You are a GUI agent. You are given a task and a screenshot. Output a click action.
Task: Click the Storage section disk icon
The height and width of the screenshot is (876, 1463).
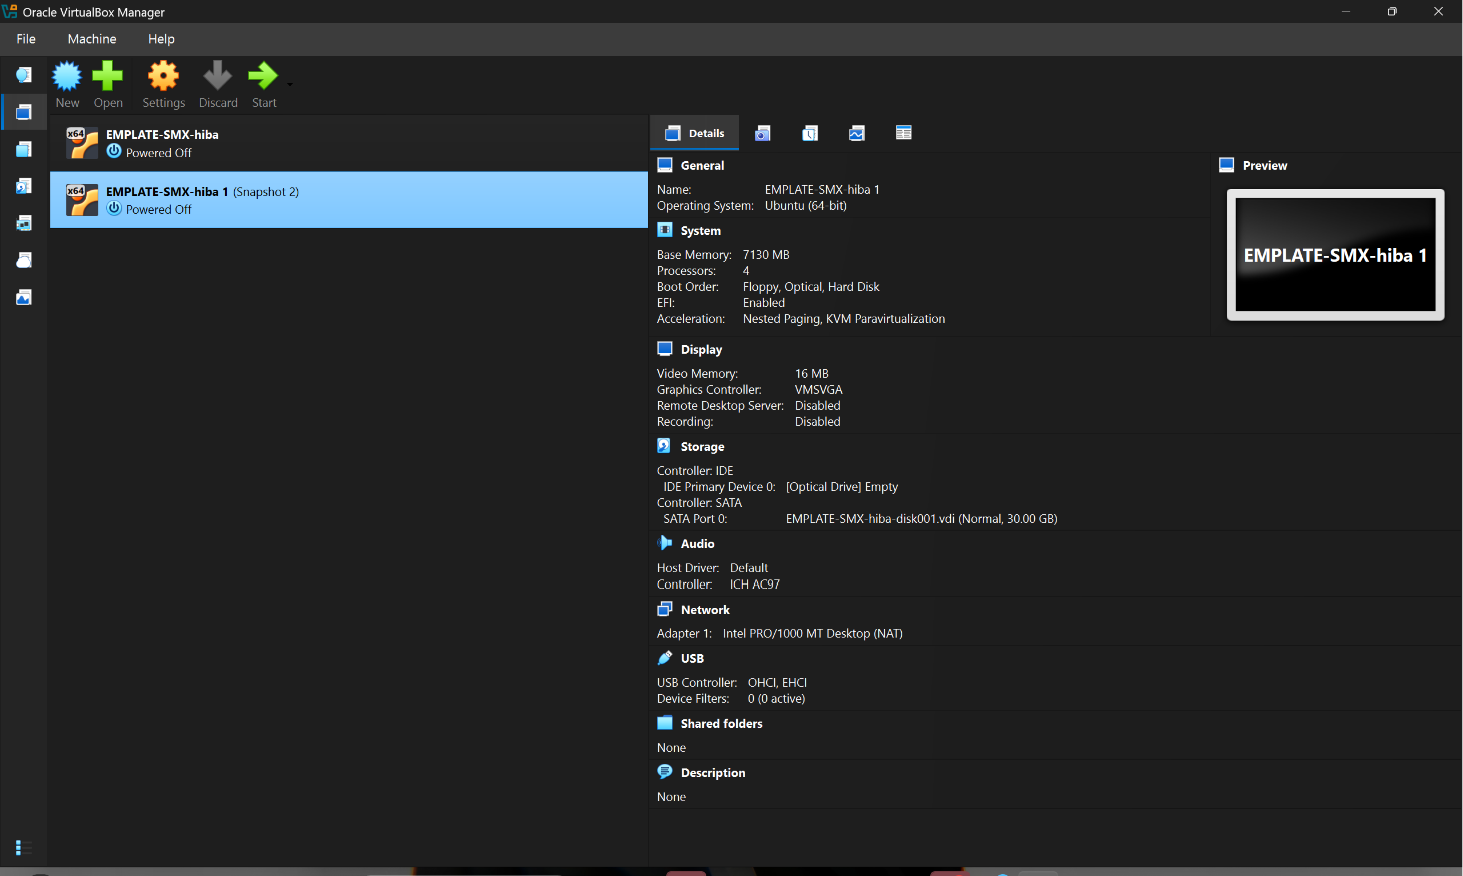(x=665, y=446)
